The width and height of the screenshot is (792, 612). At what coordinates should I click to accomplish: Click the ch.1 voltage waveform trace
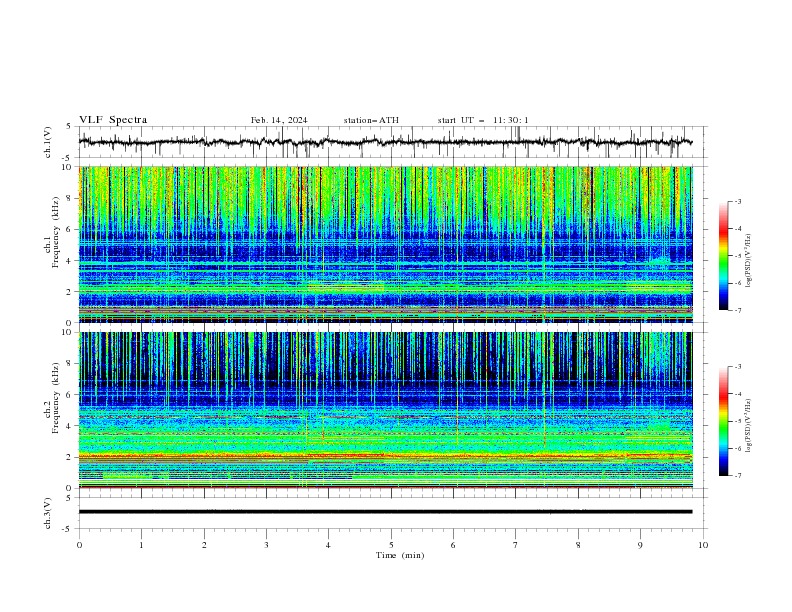(385, 142)
